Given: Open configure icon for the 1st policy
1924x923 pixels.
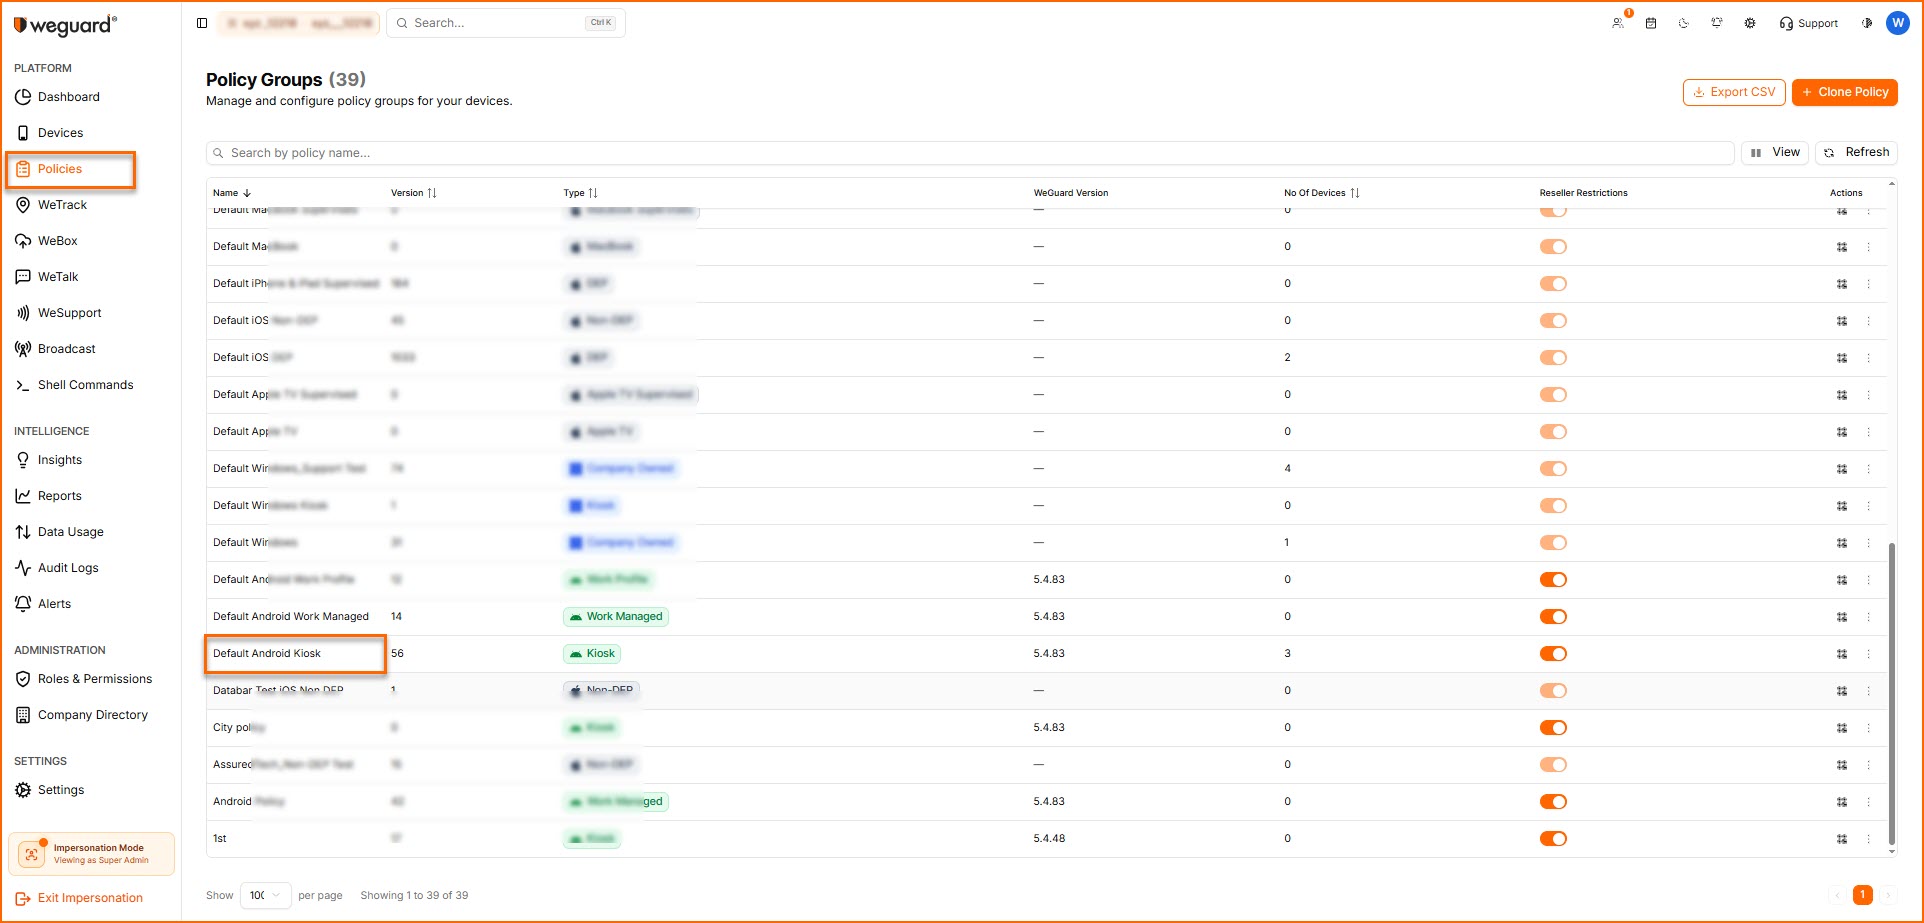Looking at the screenshot, I should tap(1842, 839).
